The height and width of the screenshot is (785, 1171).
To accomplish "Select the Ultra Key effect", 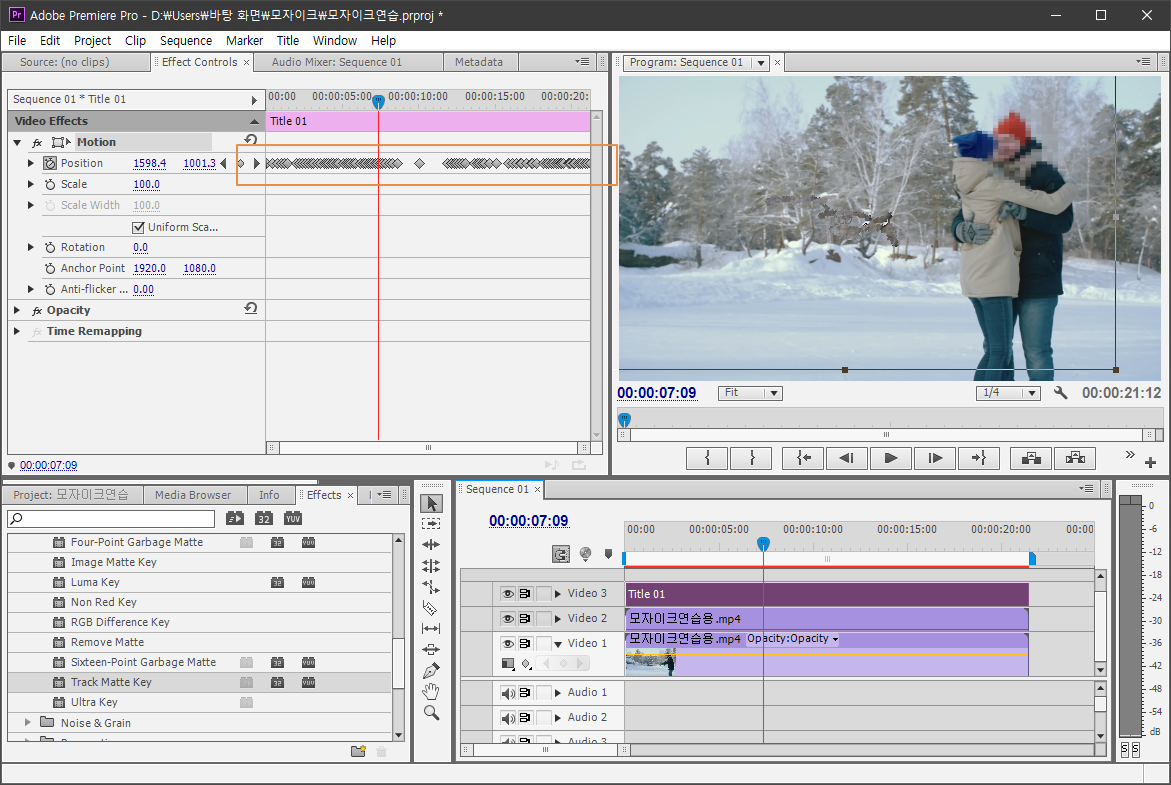I will [200, 702].
